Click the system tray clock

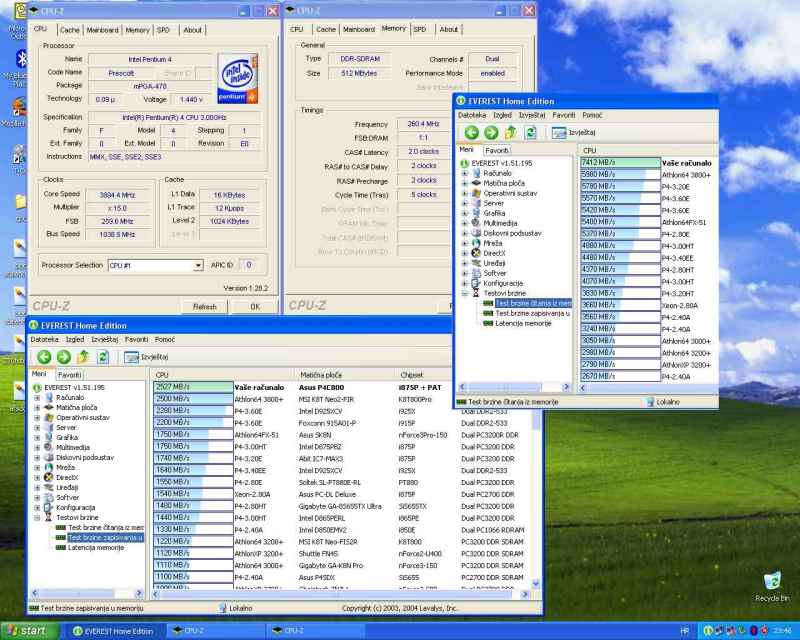(x=783, y=631)
